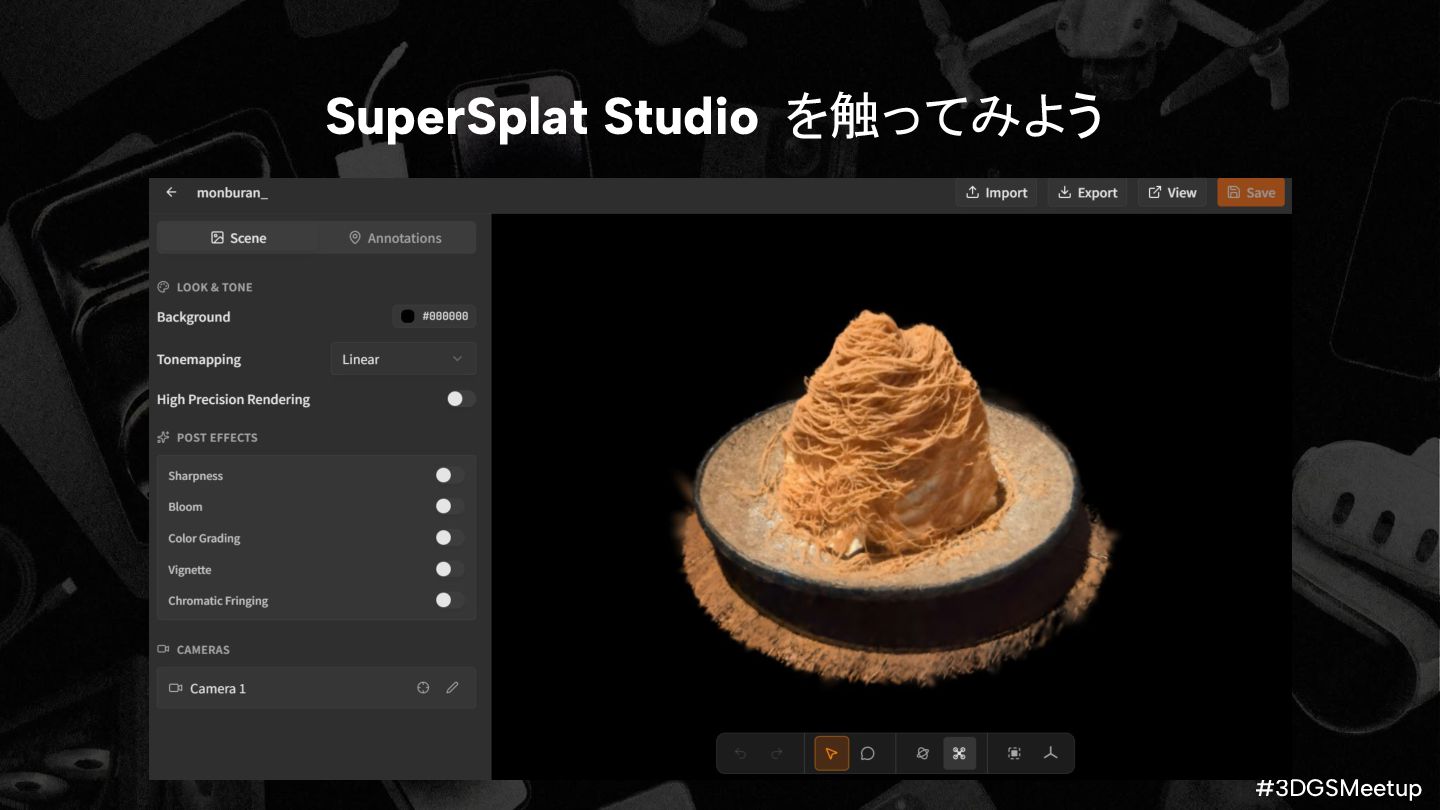
Task: Edit Camera 1 with the pencil icon
Action: (452, 688)
